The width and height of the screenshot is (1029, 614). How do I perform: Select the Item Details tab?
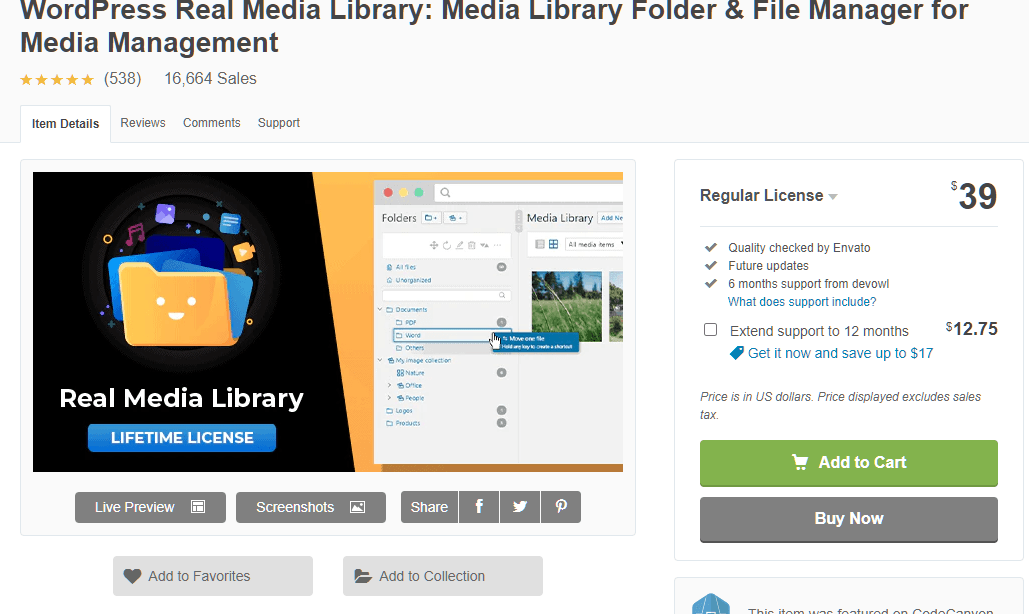click(65, 124)
